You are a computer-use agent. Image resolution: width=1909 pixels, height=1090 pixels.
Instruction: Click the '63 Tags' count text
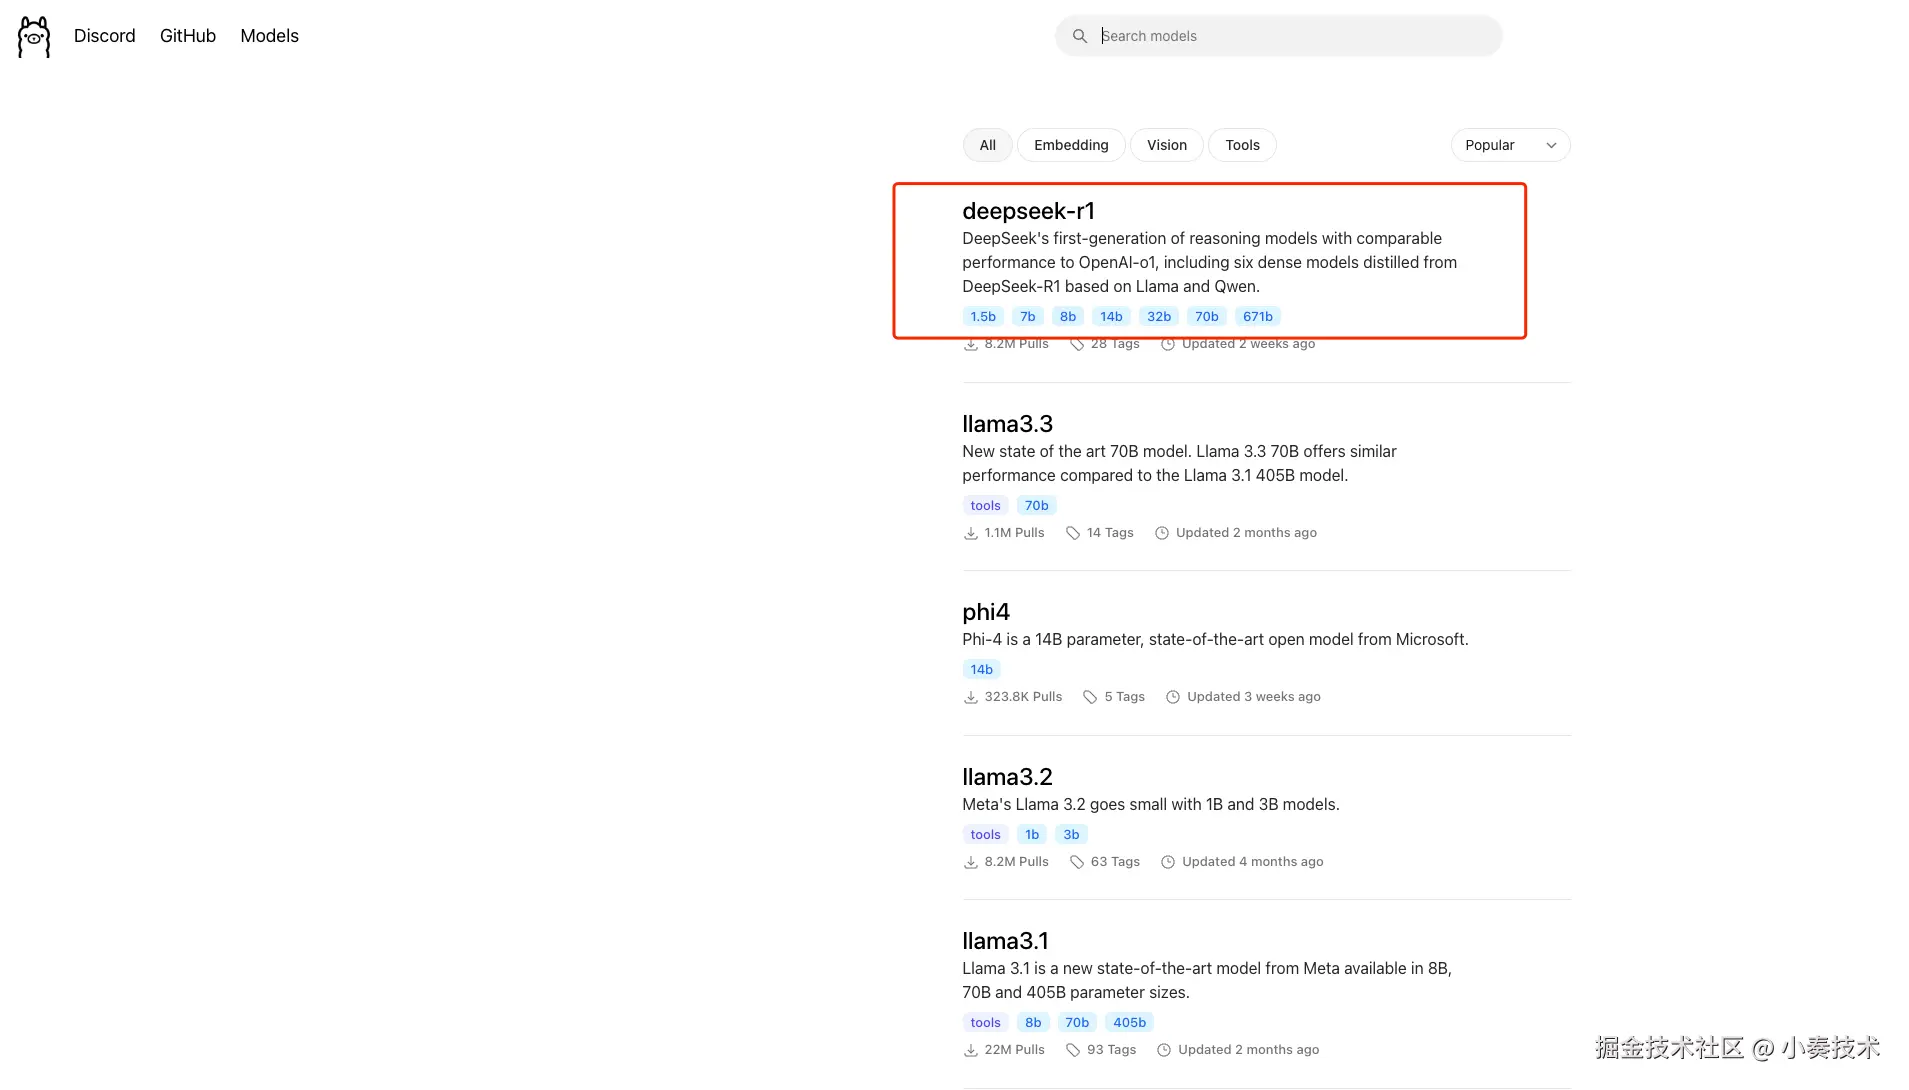tap(1115, 862)
